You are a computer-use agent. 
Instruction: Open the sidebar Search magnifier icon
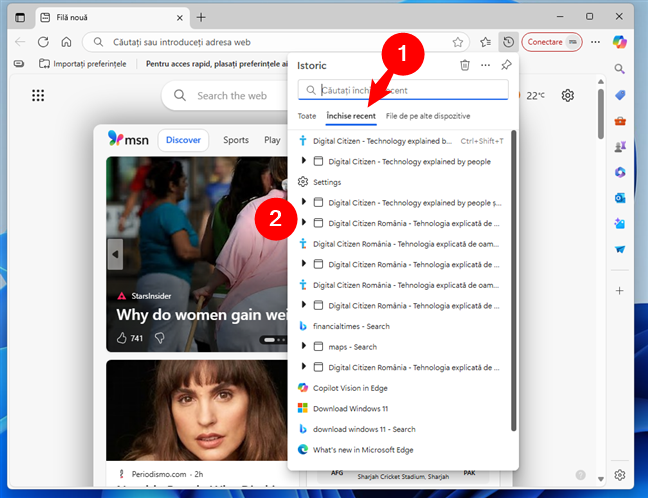point(620,70)
